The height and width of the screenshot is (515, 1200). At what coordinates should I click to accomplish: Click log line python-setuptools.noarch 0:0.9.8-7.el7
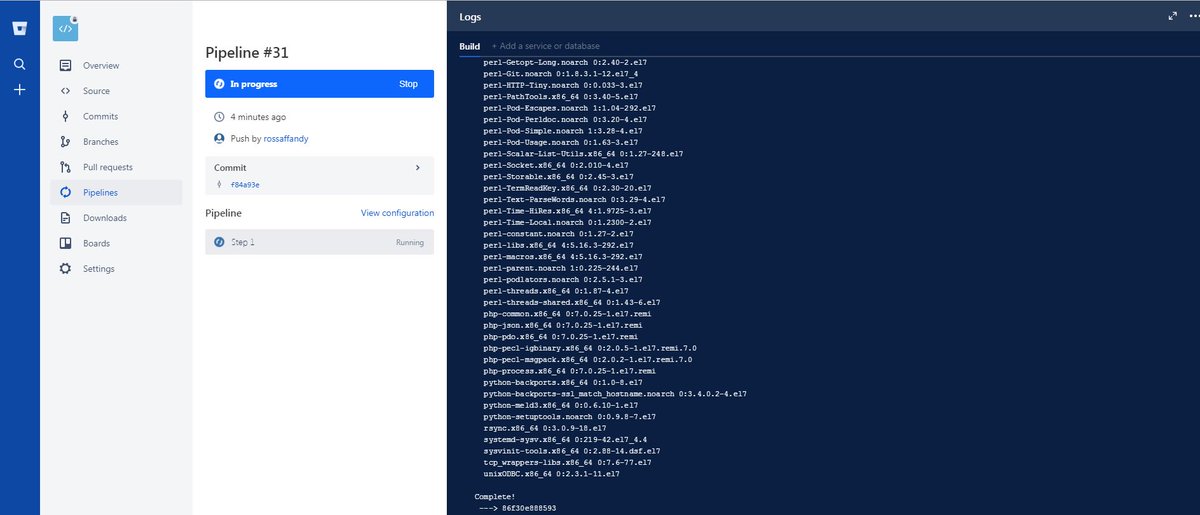coord(570,416)
